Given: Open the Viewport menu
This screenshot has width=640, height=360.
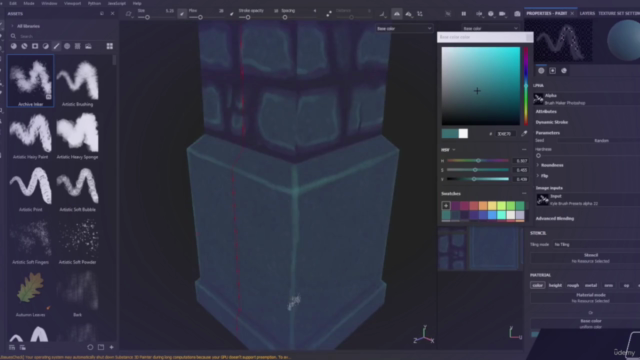Looking at the screenshot, I should (x=73, y=3).
